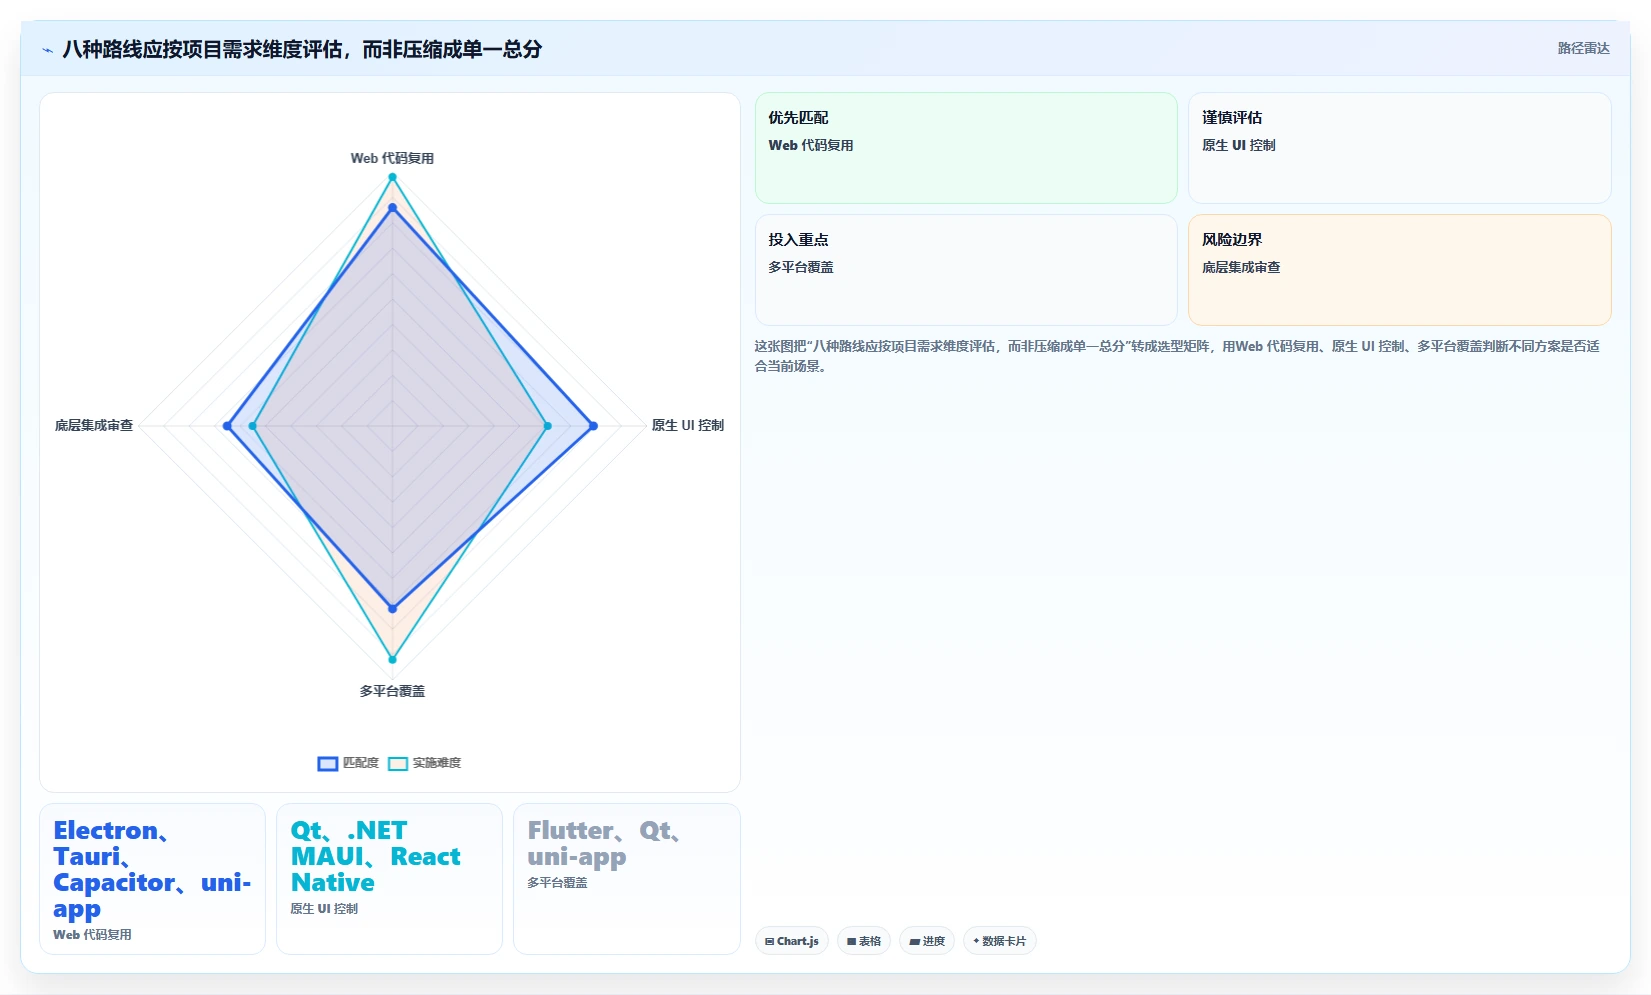
Task: Click the Chart.js tag pill
Action: tap(792, 941)
